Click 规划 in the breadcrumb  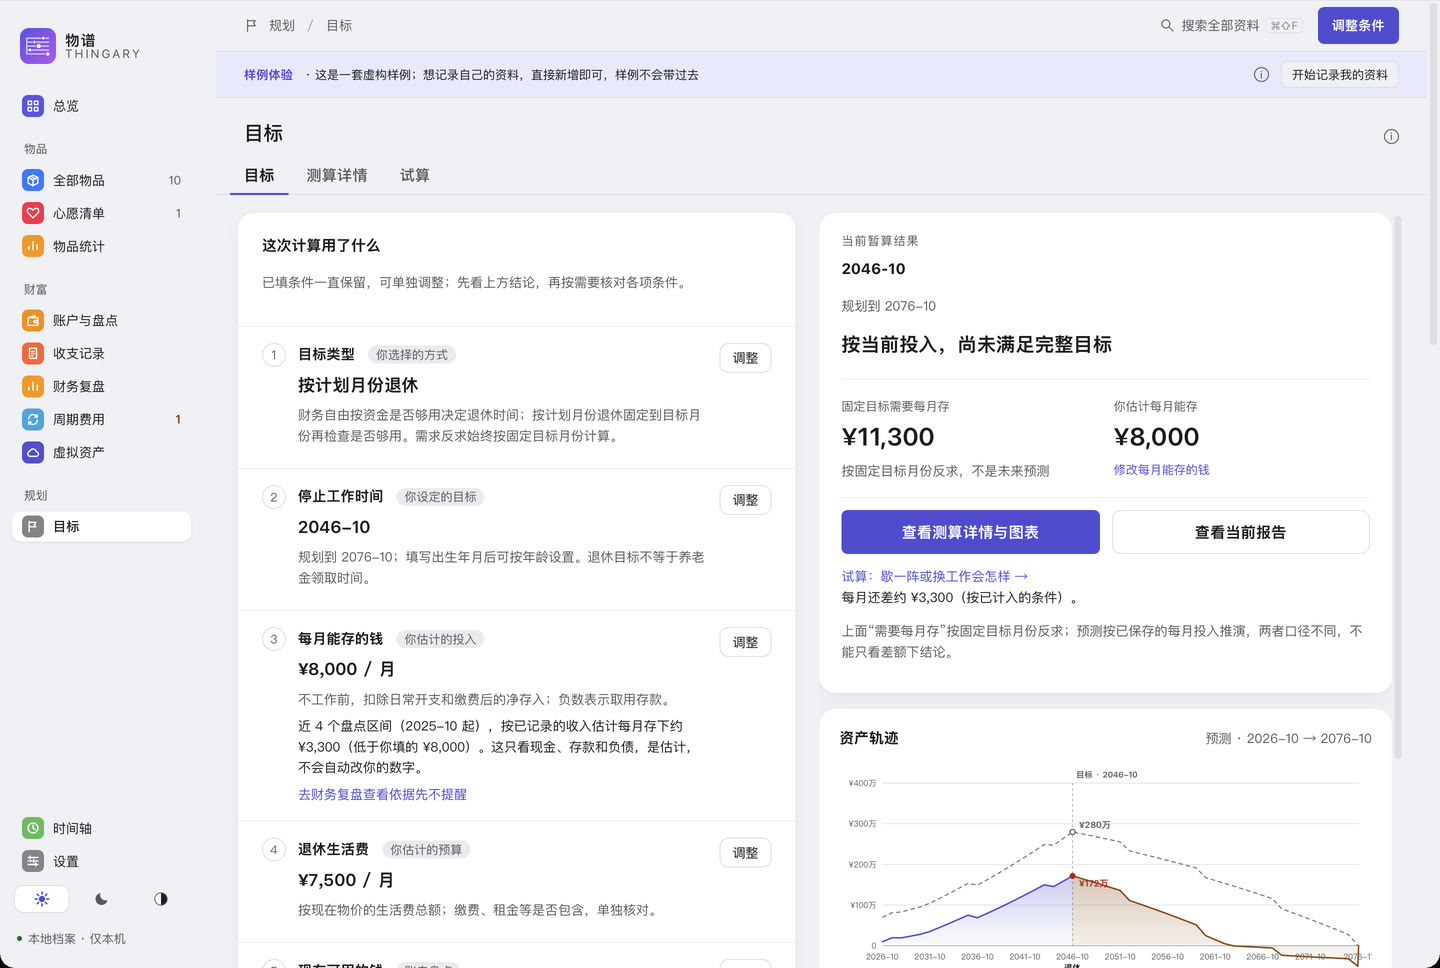pyautogui.click(x=282, y=26)
